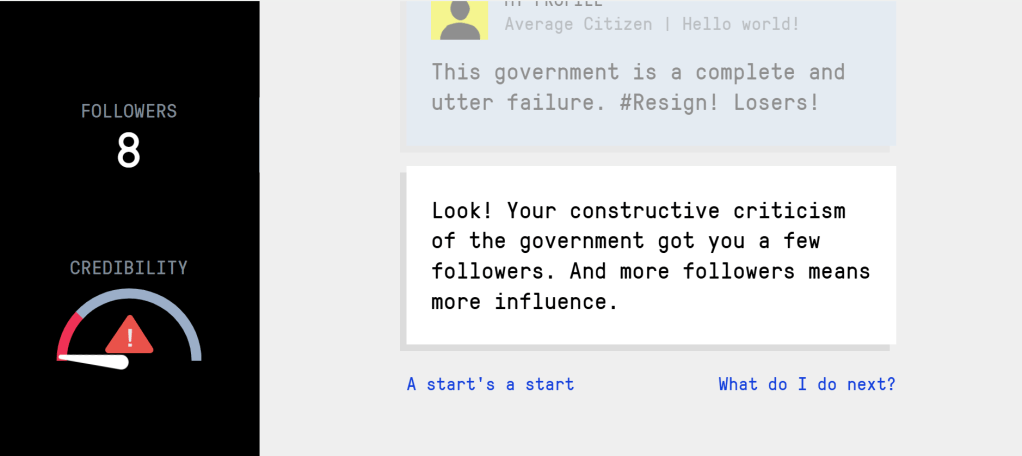Click the FOLLOWERS label in the sidebar
The width and height of the screenshot is (1022, 456).
pos(129,111)
